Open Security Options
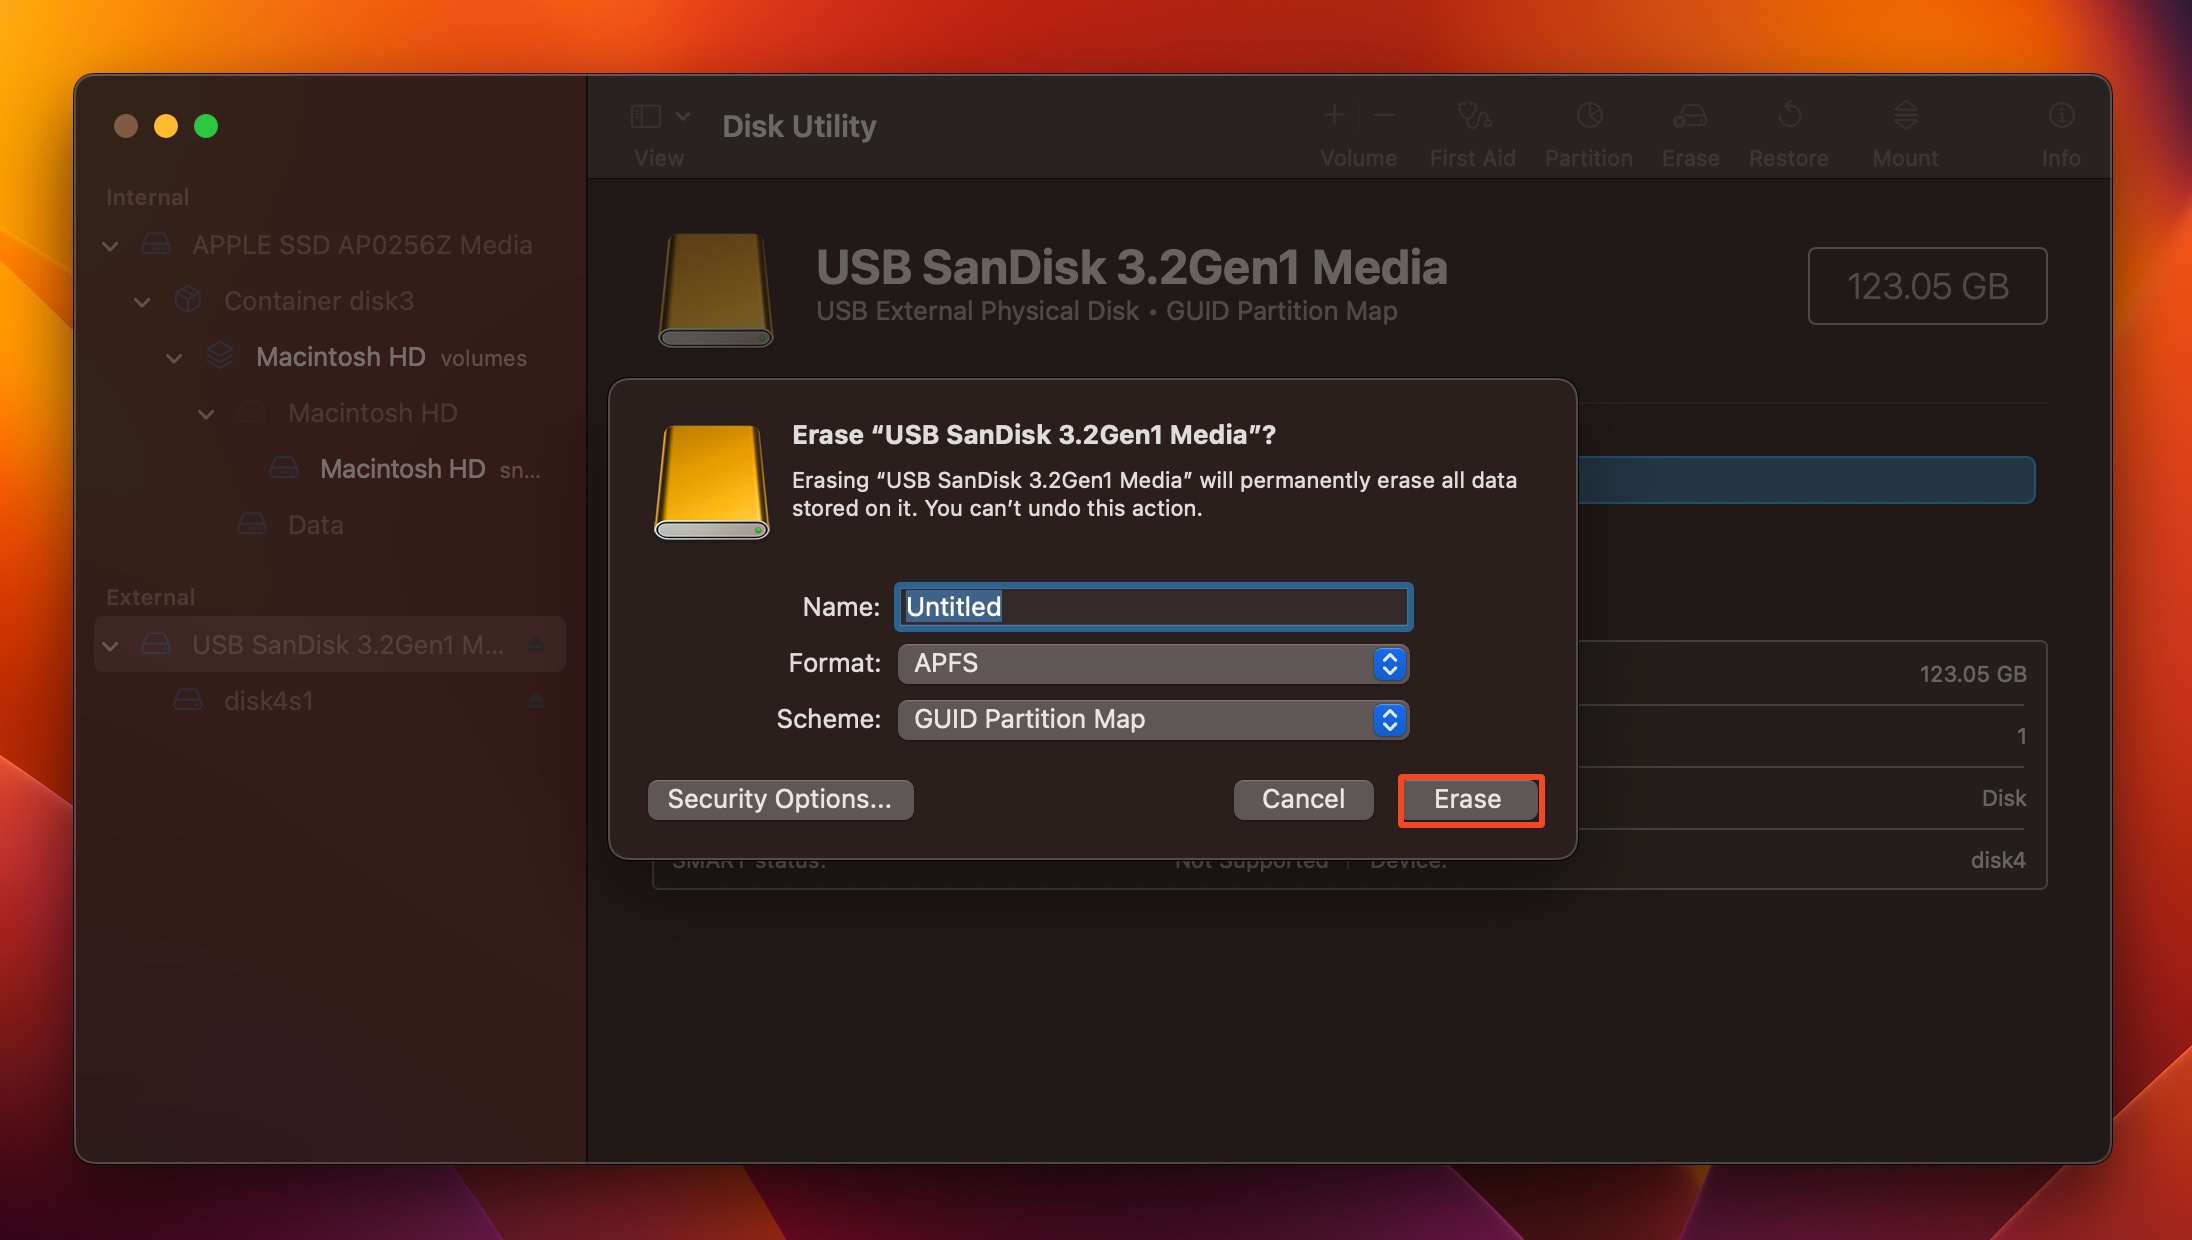Screen dimensions: 2192x1240 [780, 800]
